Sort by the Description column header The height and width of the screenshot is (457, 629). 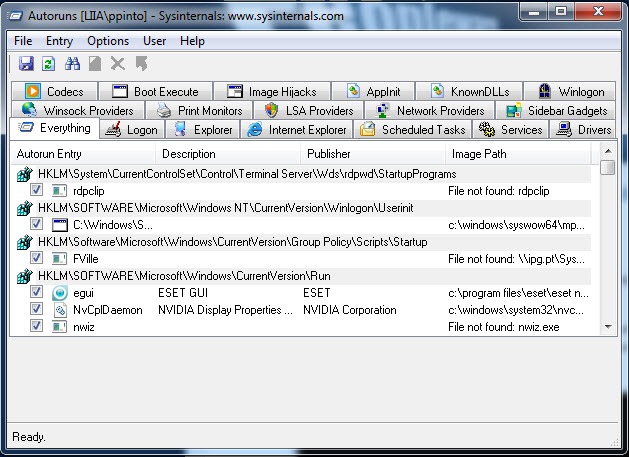point(228,154)
